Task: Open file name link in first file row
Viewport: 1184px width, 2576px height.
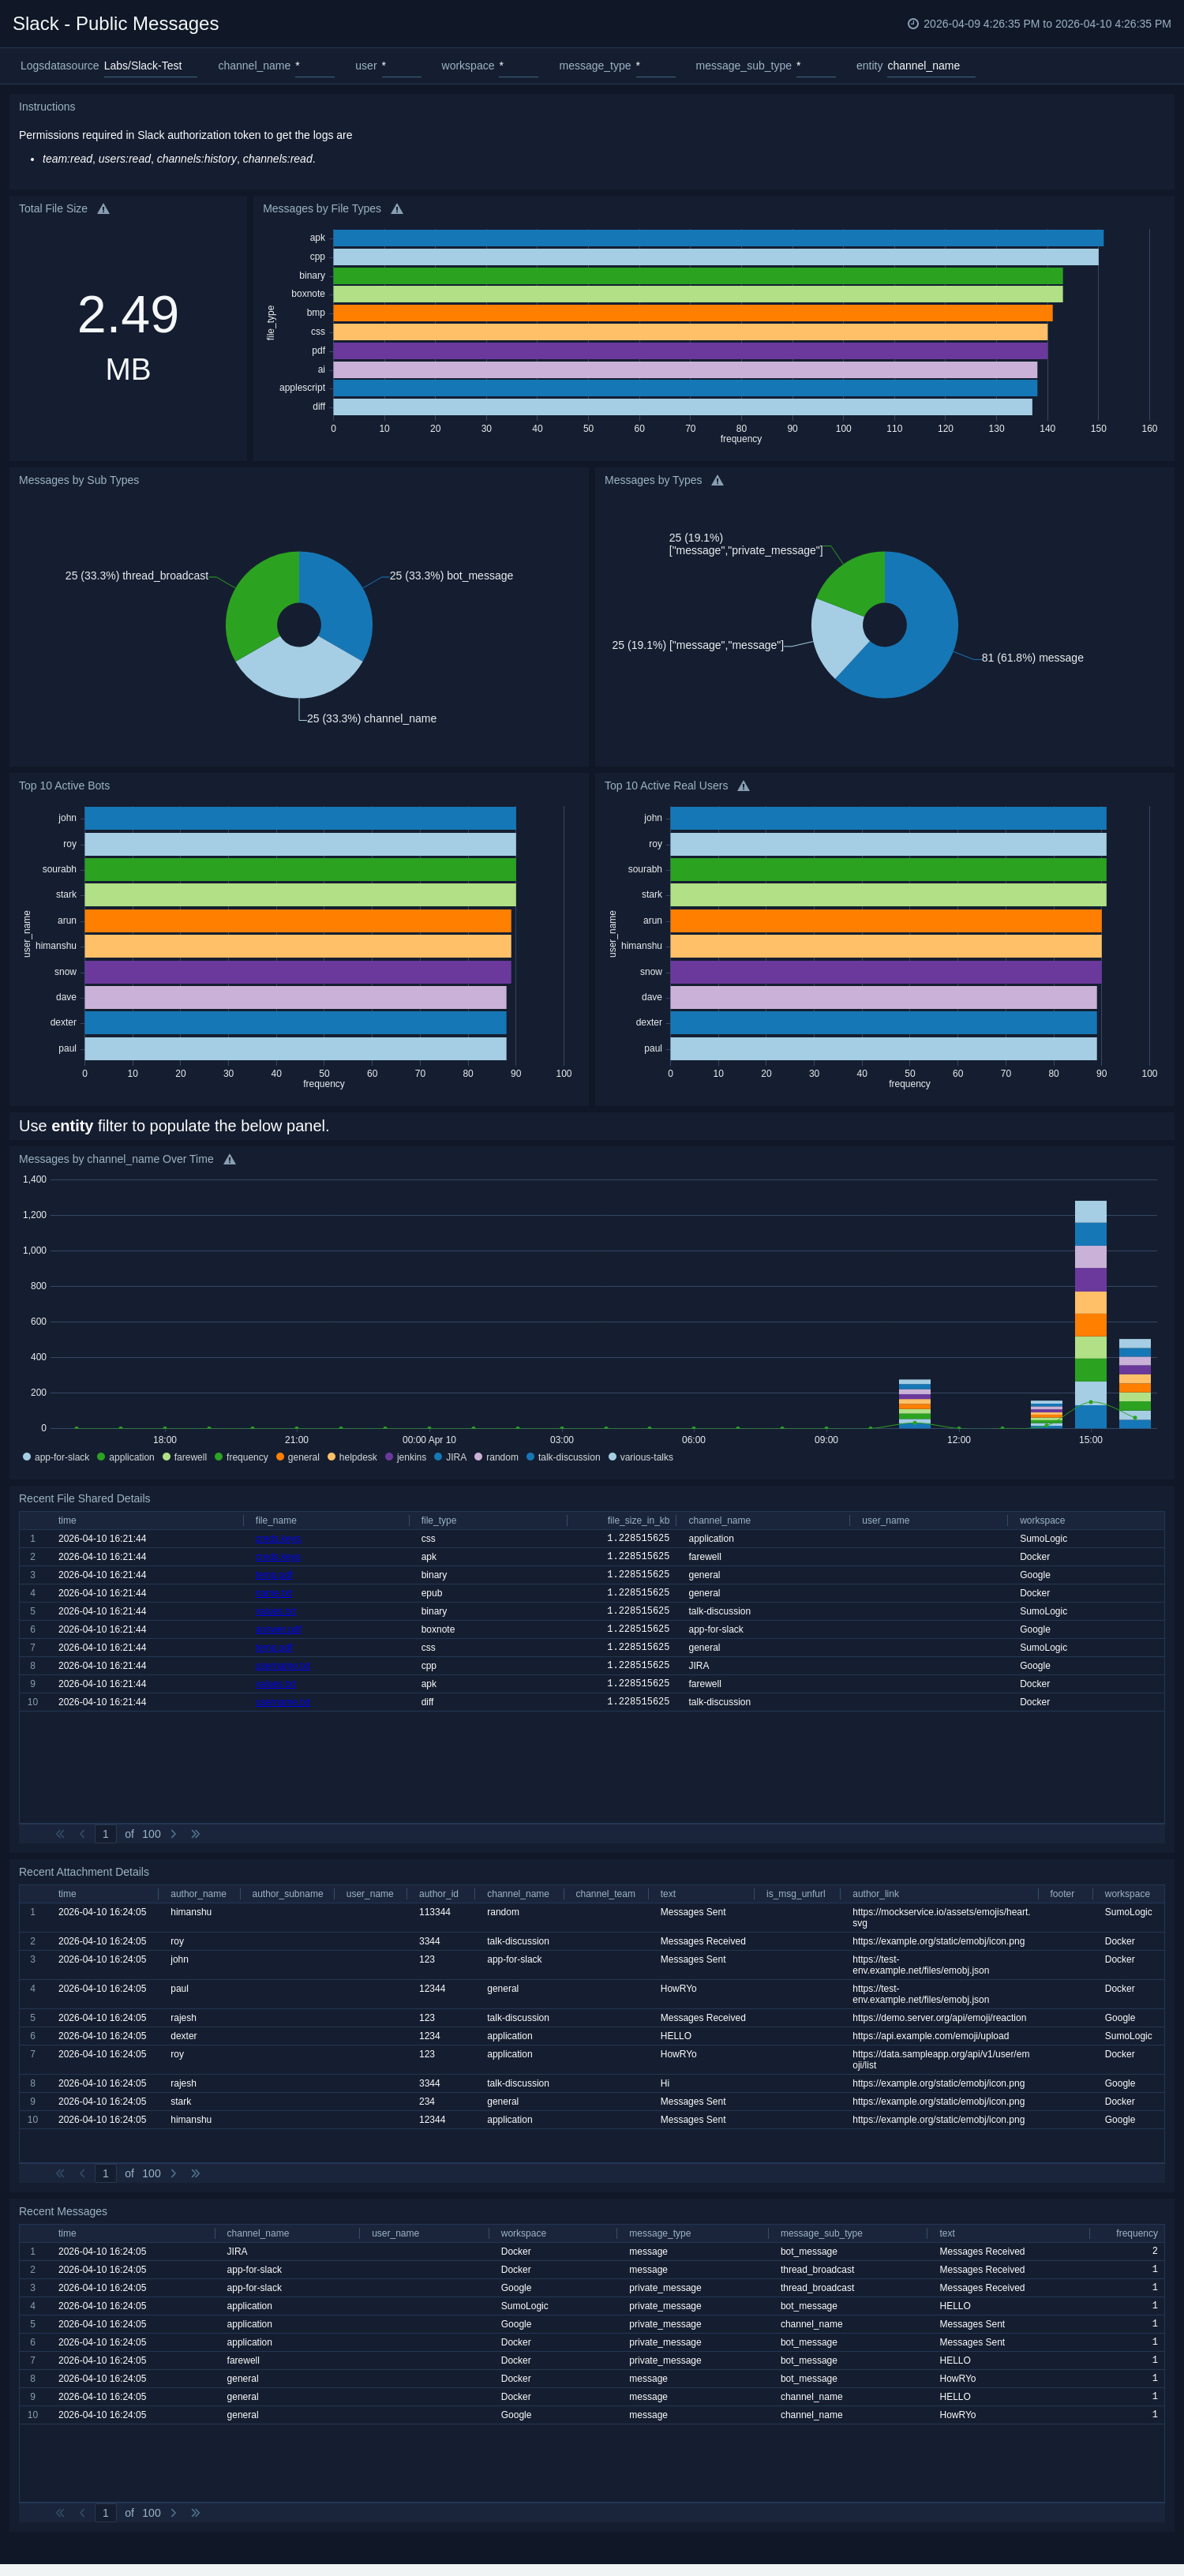Action: (x=277, y=1539)
